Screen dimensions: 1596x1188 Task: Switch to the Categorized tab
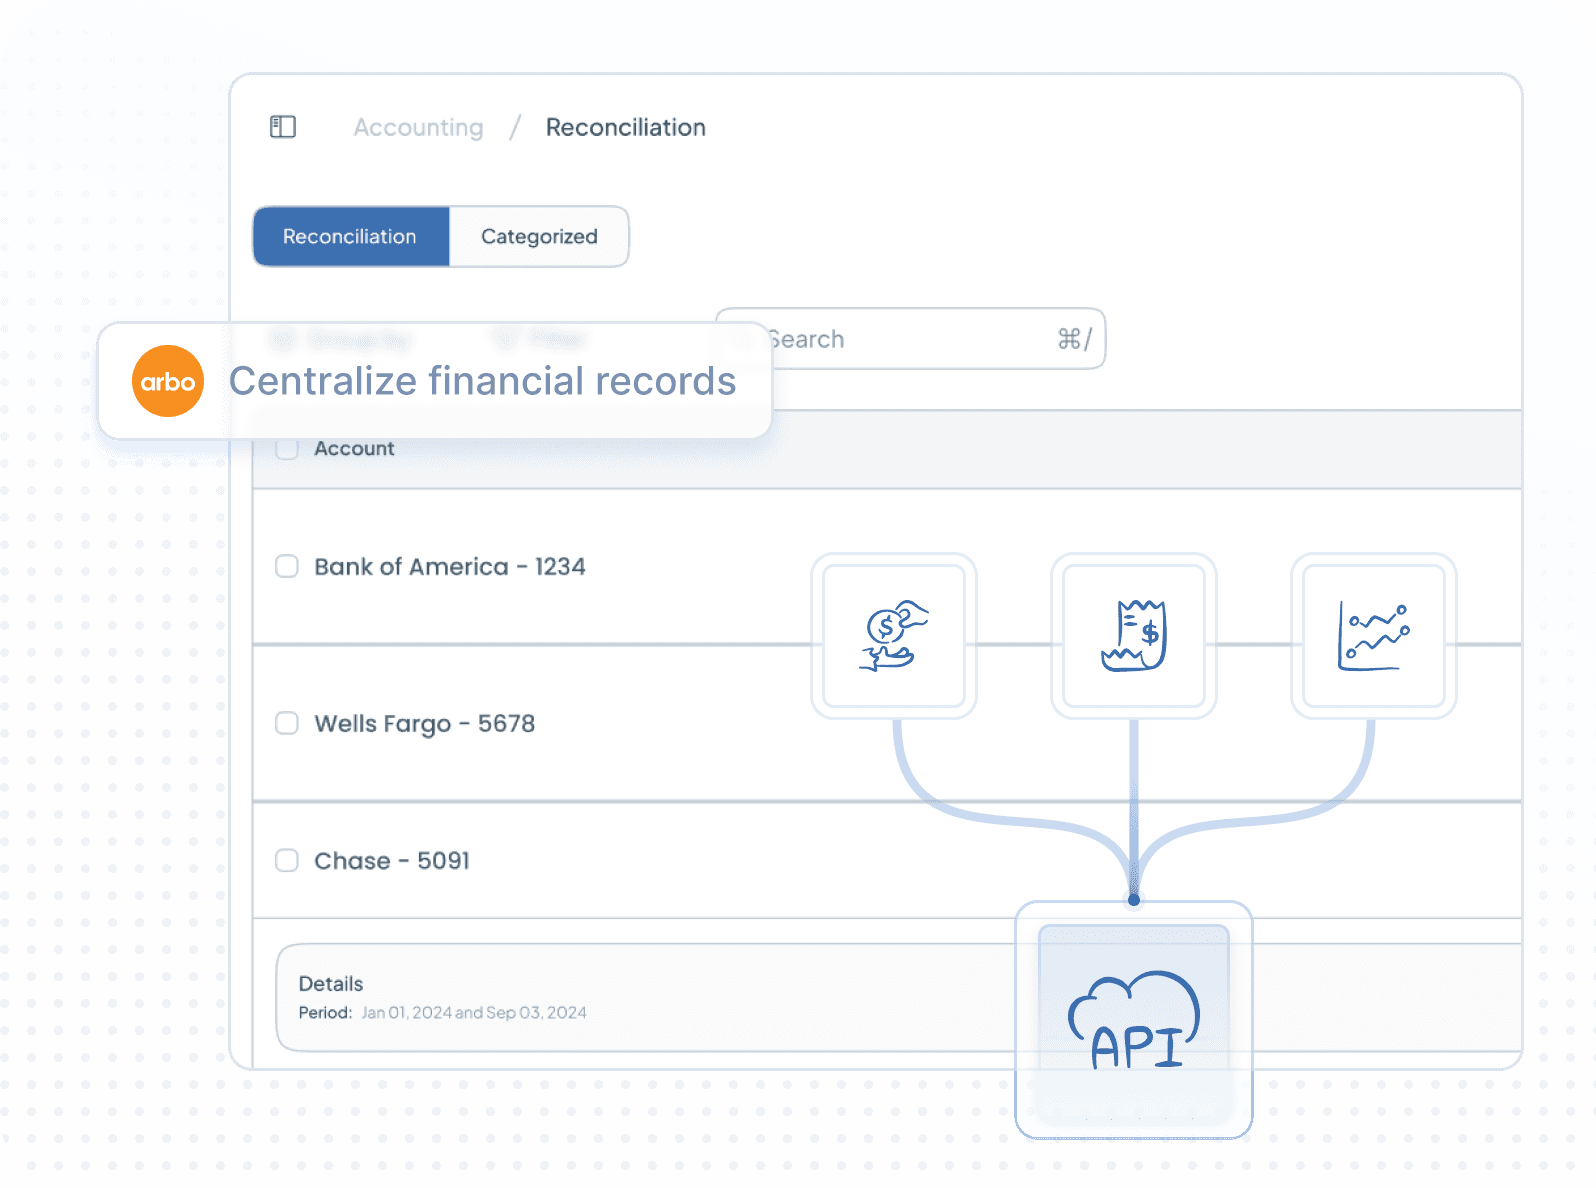539,237
